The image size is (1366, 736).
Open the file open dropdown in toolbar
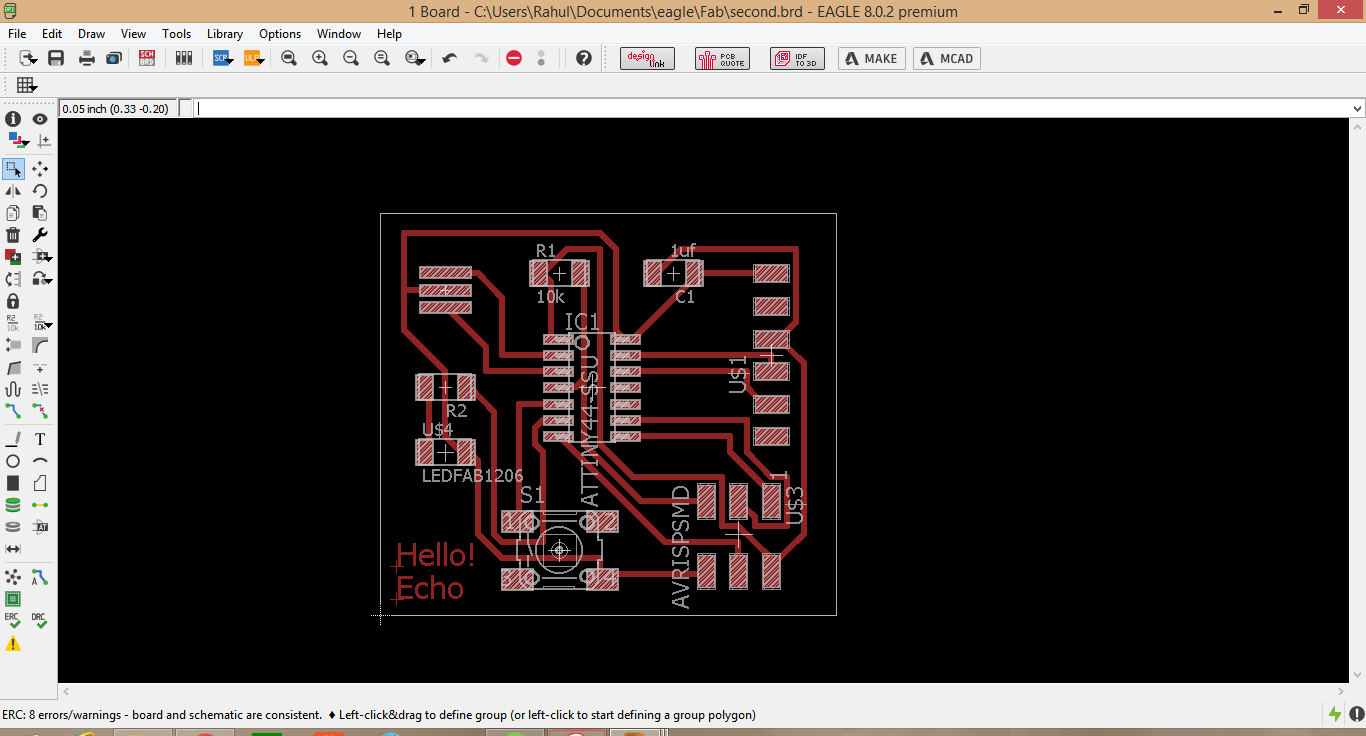pos(28,59)
